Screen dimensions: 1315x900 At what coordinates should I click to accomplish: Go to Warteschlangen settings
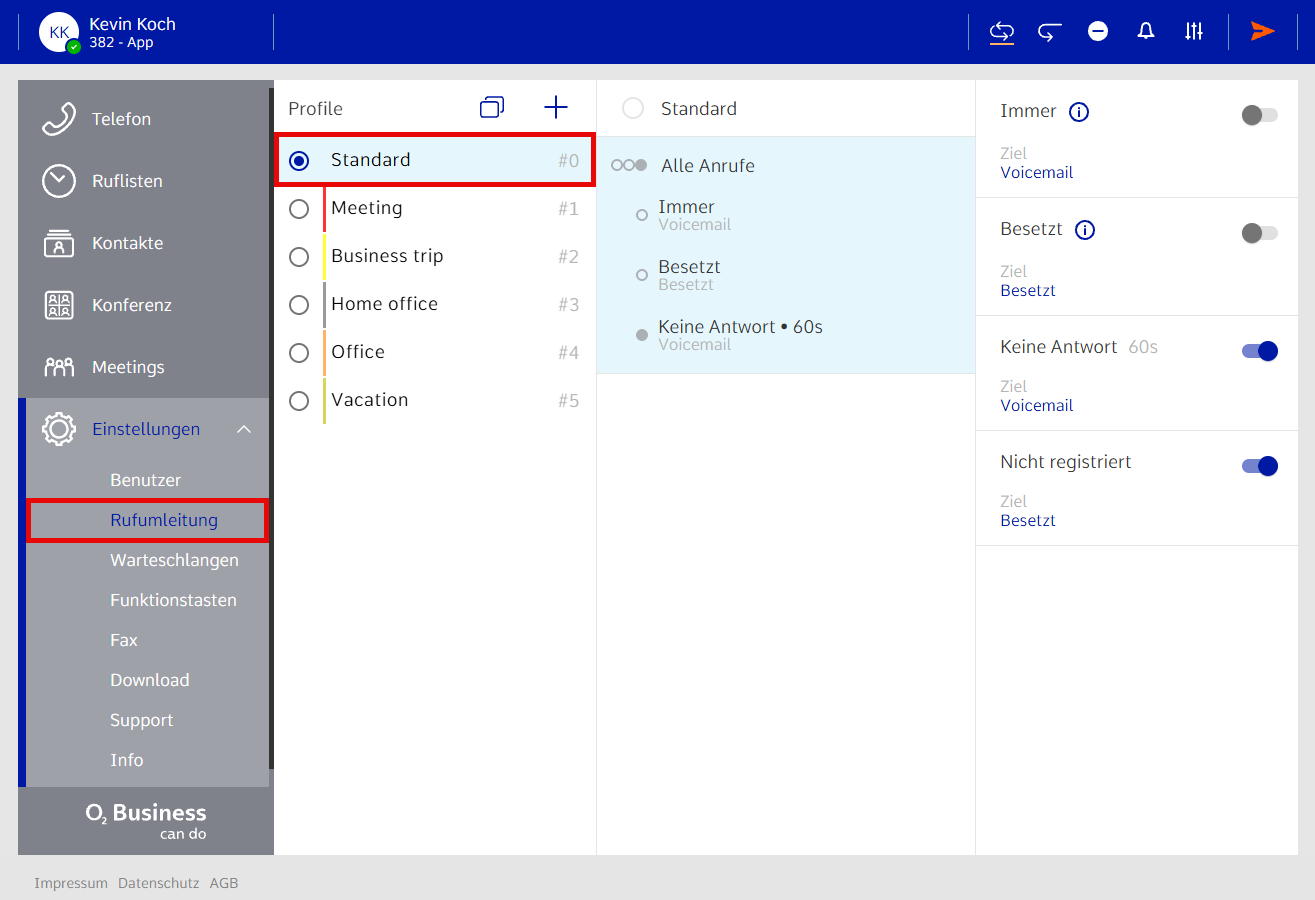point(174,560)
